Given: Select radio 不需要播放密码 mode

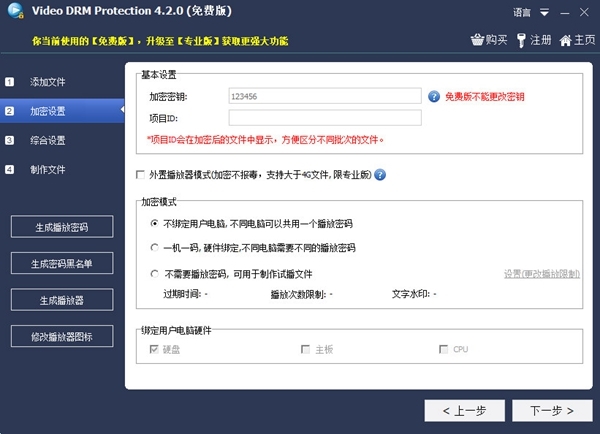Looking at the screenshot, I should click(x=154, y=274).
